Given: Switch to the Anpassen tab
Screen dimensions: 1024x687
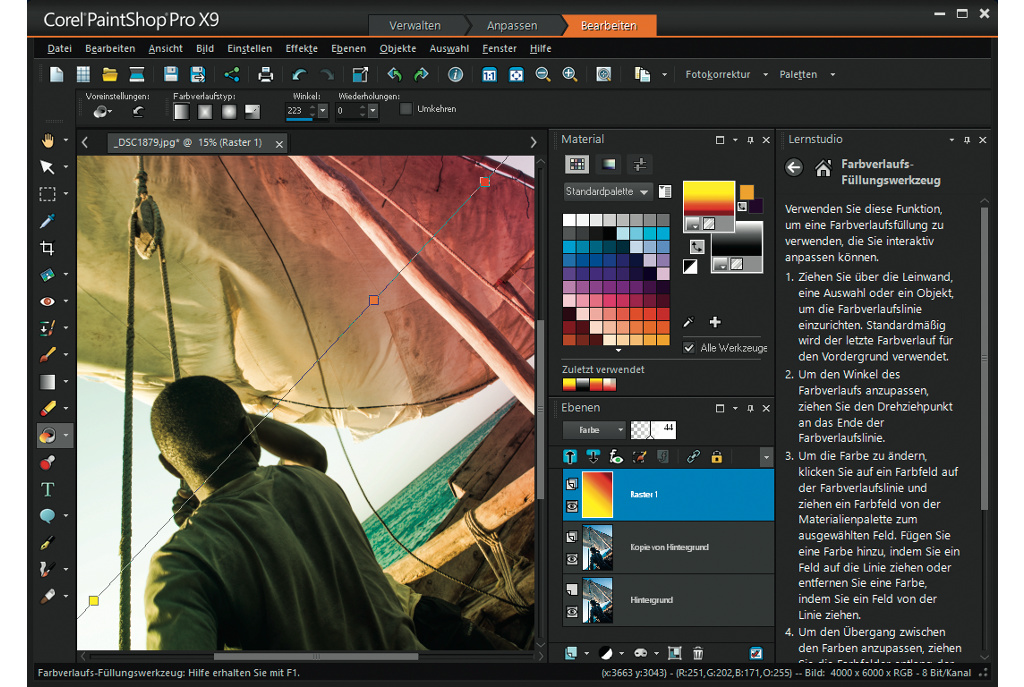Looking at the screenshot, I should click(511, 25).
